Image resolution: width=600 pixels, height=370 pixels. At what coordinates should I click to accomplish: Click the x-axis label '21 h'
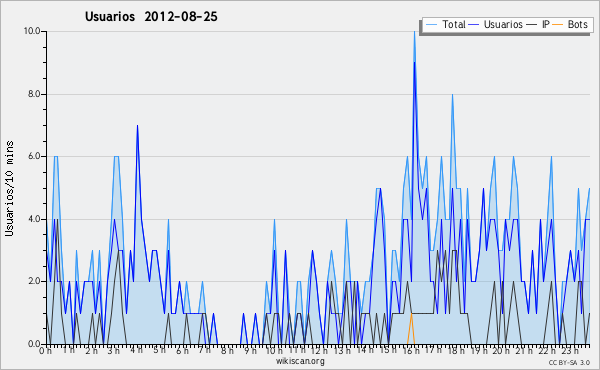click(x=524, y=350)
